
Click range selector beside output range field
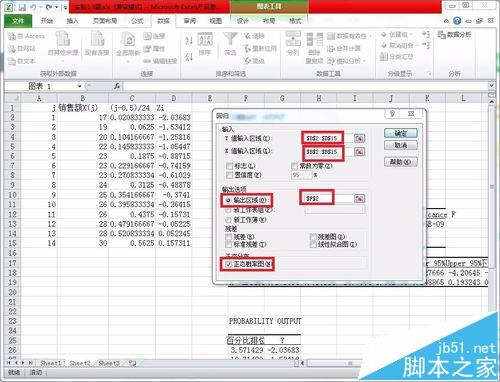point(359,199)
